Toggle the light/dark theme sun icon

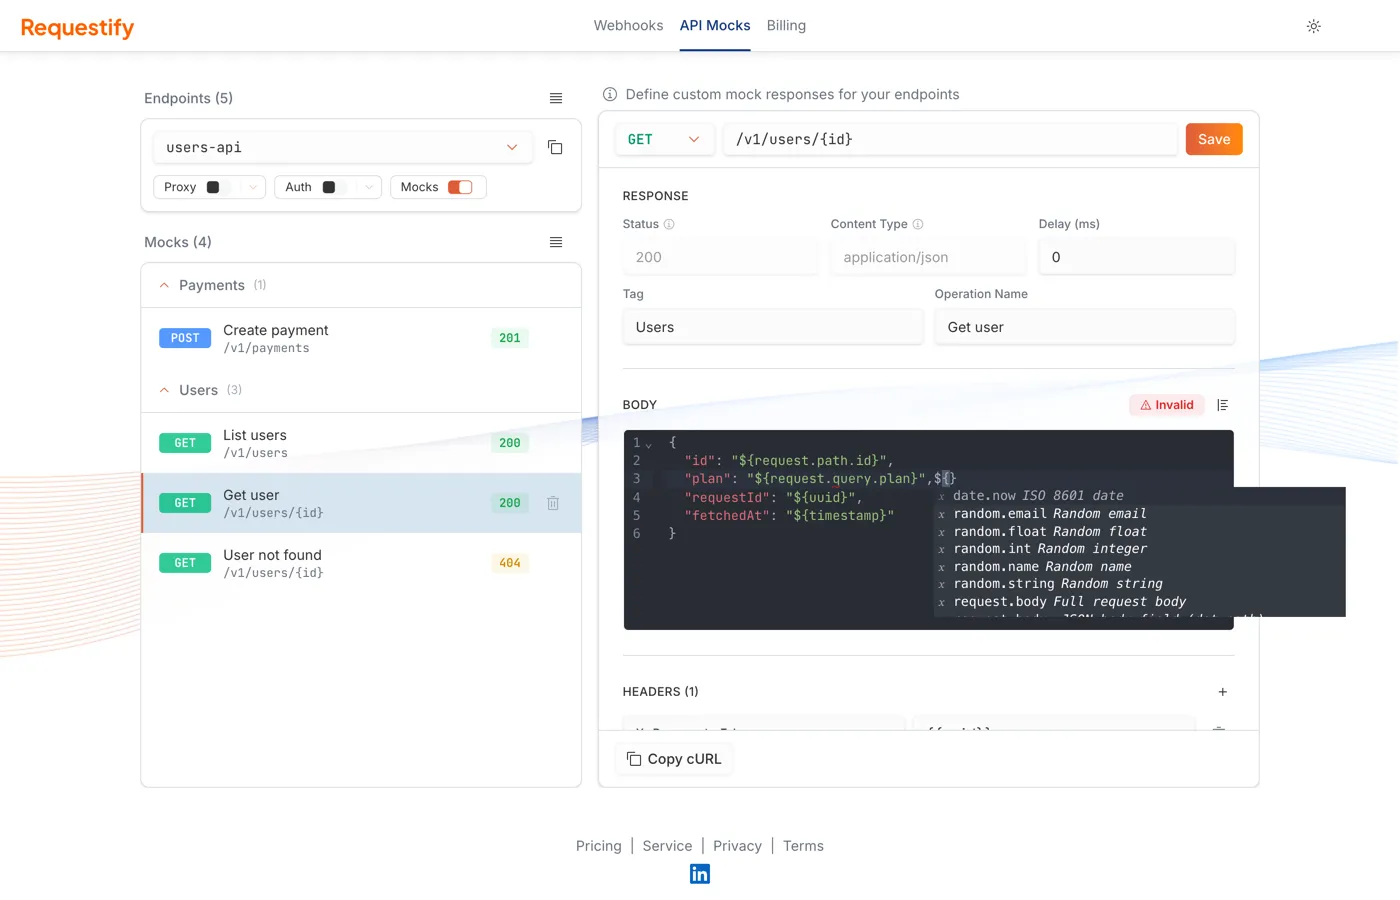click(x=1313, y=26)
